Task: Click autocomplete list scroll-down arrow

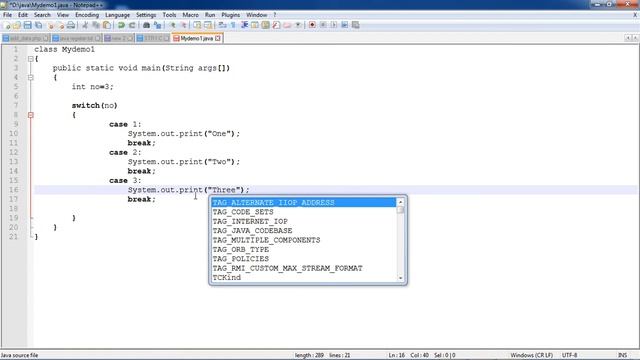Action: pos(400,278)
